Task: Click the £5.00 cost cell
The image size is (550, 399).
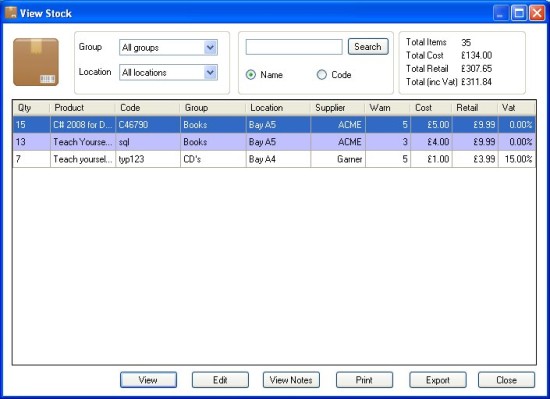Action: pos(431,124)
